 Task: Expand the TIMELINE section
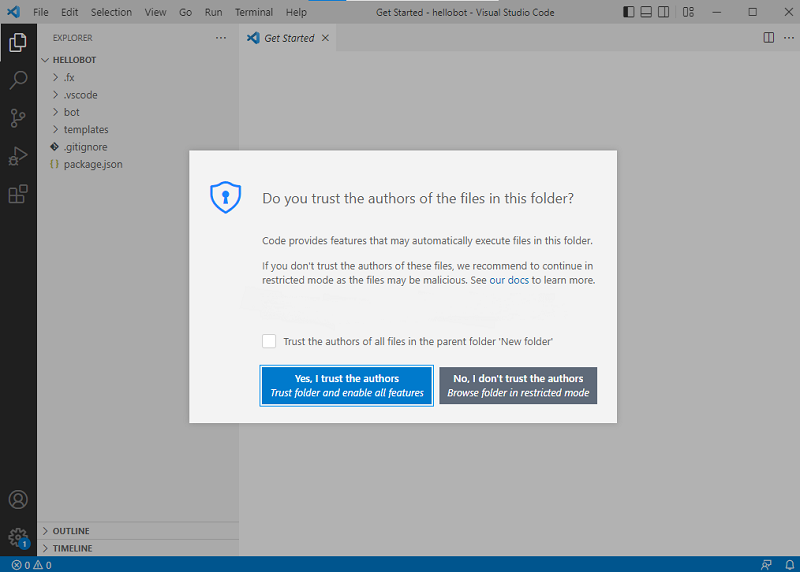click(x=45, y=548)
